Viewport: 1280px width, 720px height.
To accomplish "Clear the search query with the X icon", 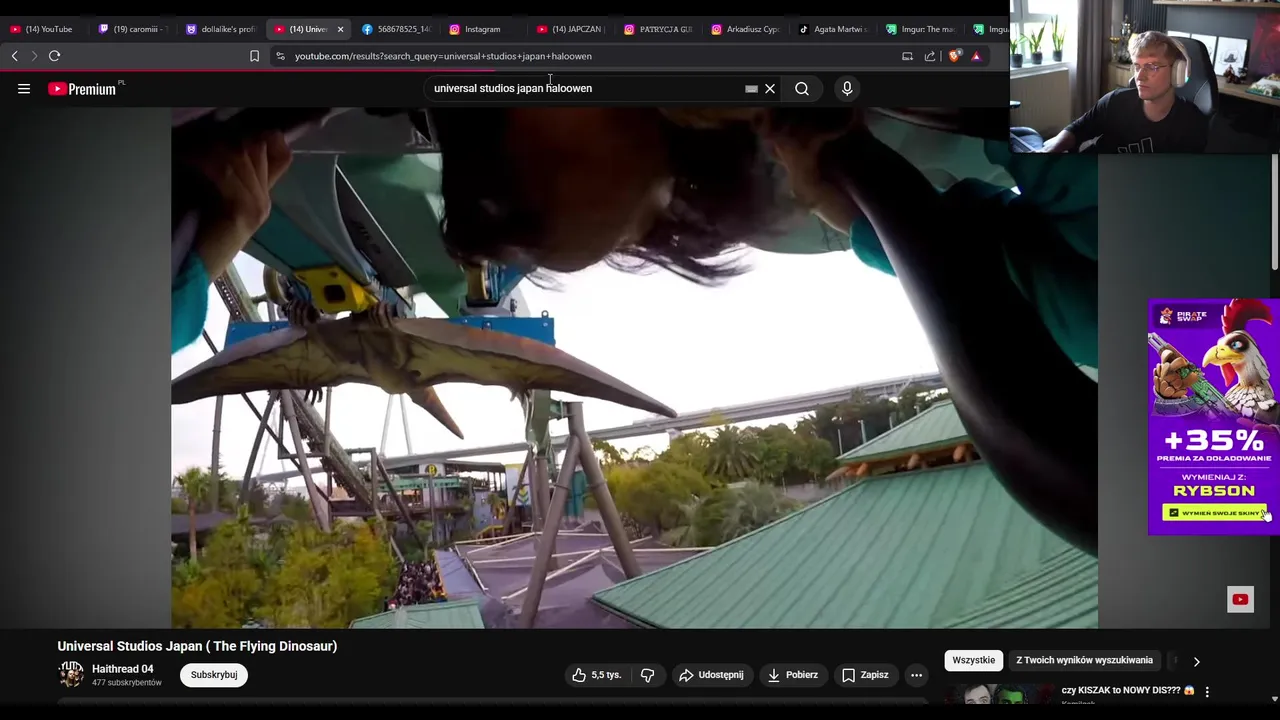I will pyautogui.click(x=770, y=89).
